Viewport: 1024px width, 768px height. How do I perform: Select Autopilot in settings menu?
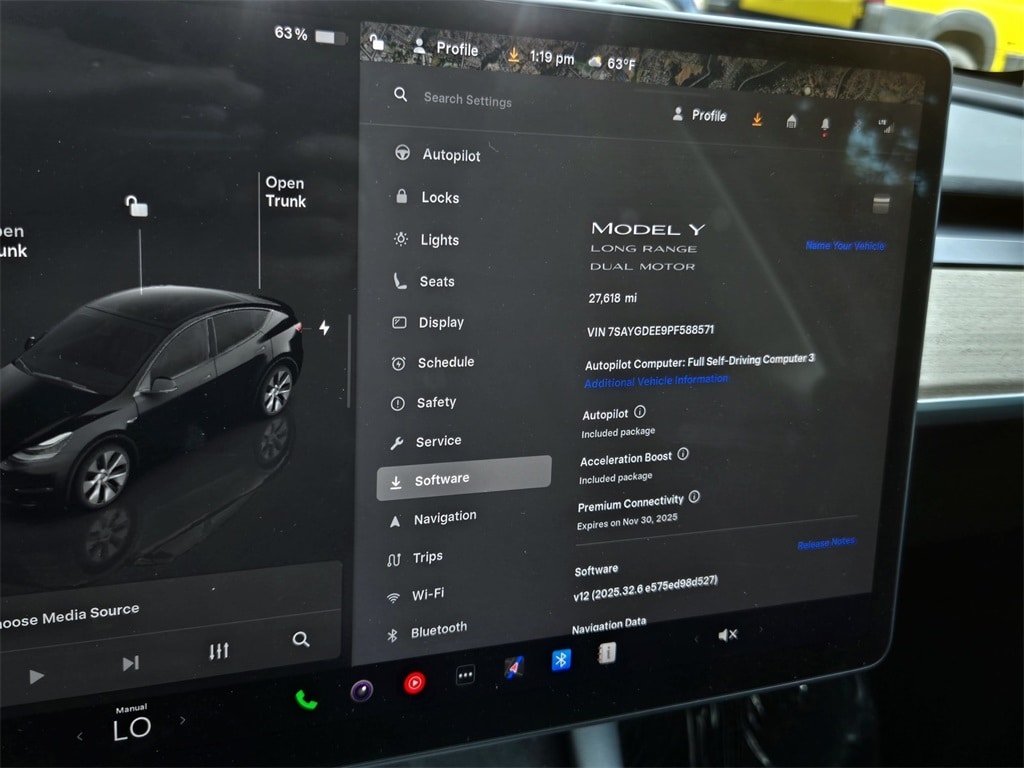[x=450, y=155]
